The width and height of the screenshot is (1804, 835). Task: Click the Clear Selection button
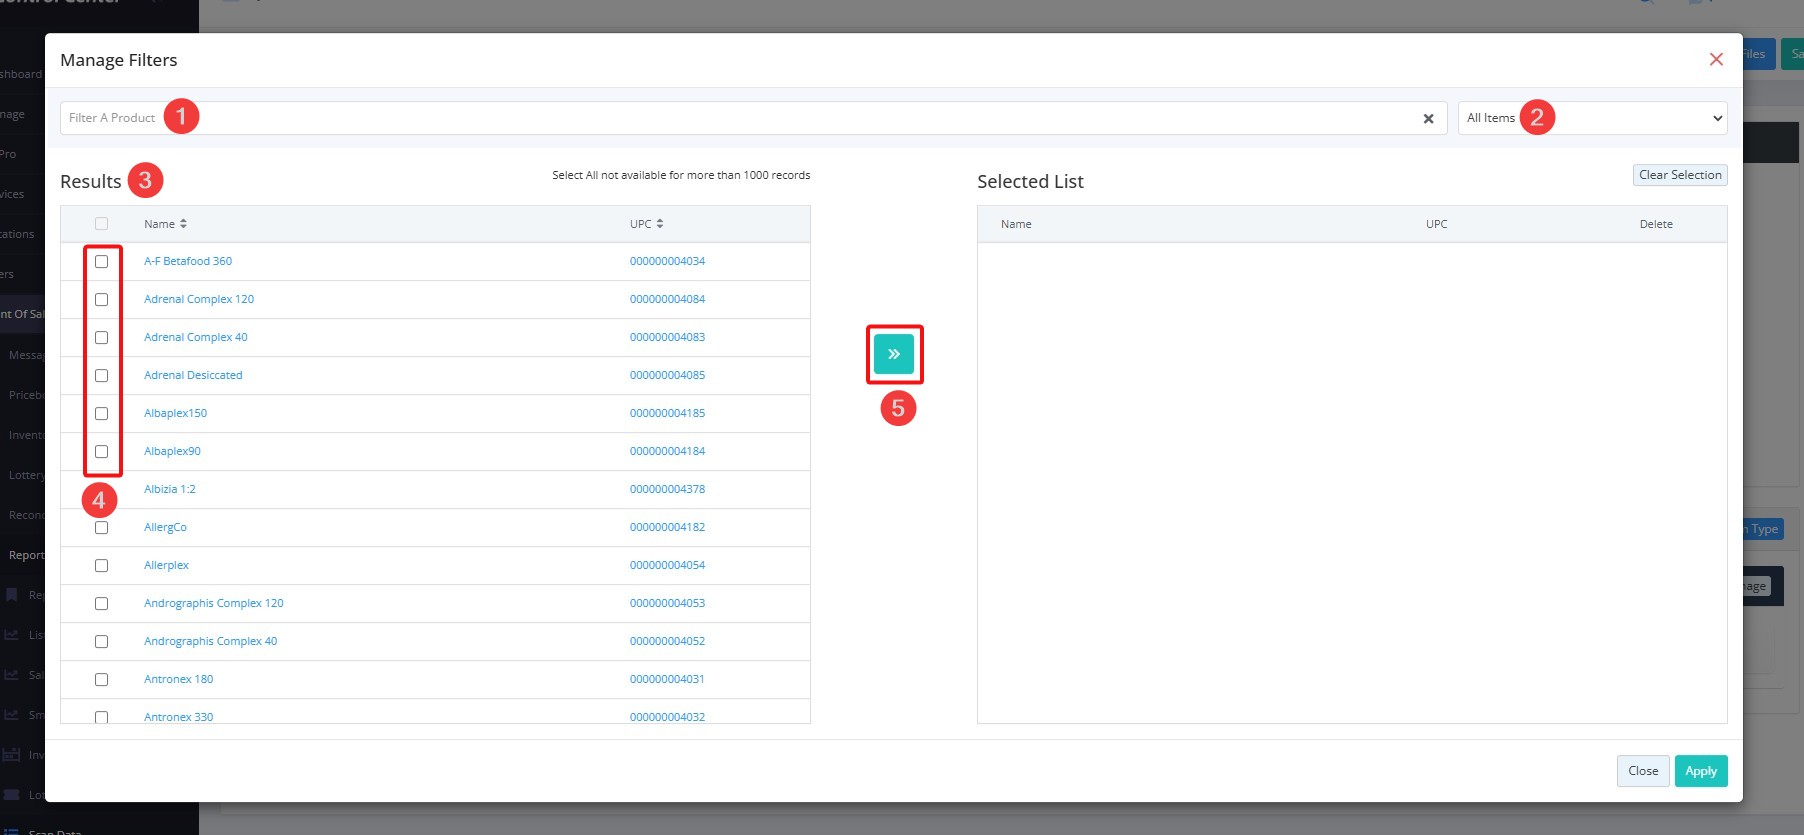pos(1680,175)
